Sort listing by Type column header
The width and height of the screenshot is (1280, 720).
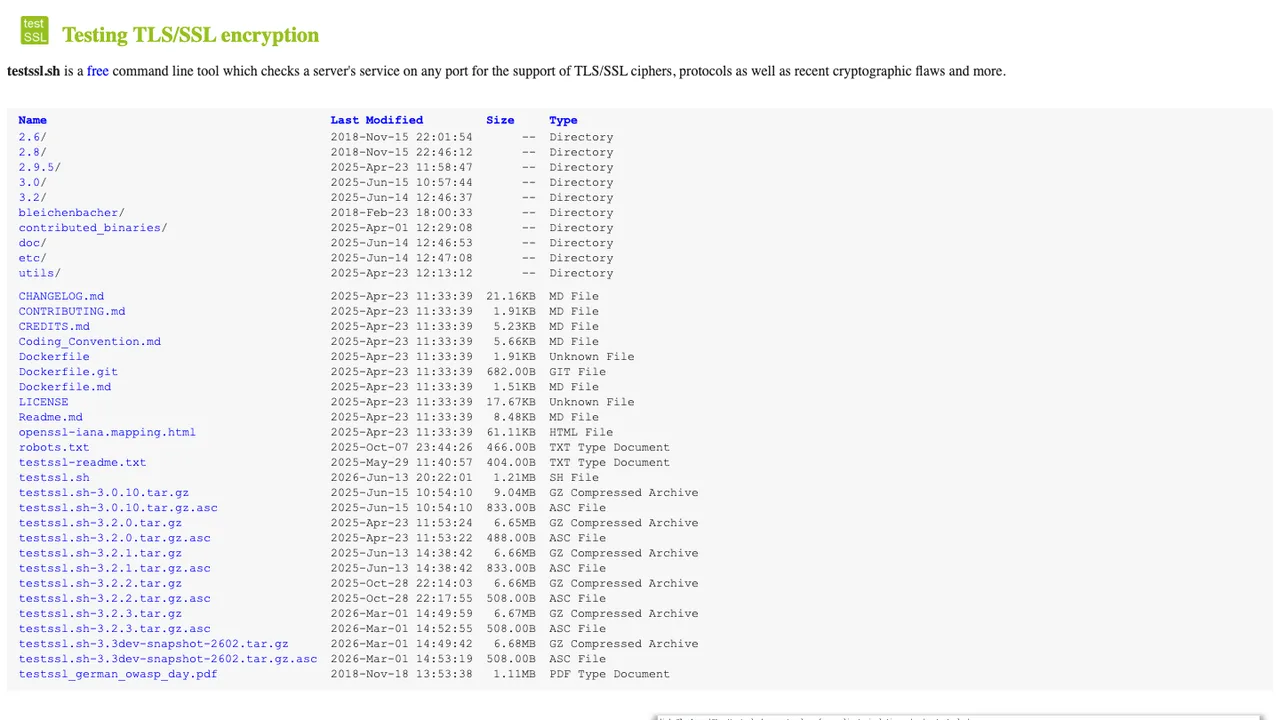click(x=563, y=120)
